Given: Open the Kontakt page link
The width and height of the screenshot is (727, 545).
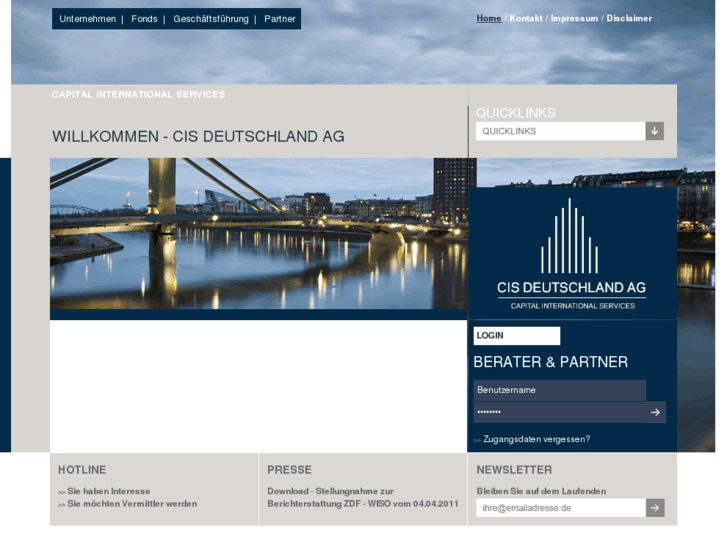Looking at the screenshot, I should tap(526, 18).
